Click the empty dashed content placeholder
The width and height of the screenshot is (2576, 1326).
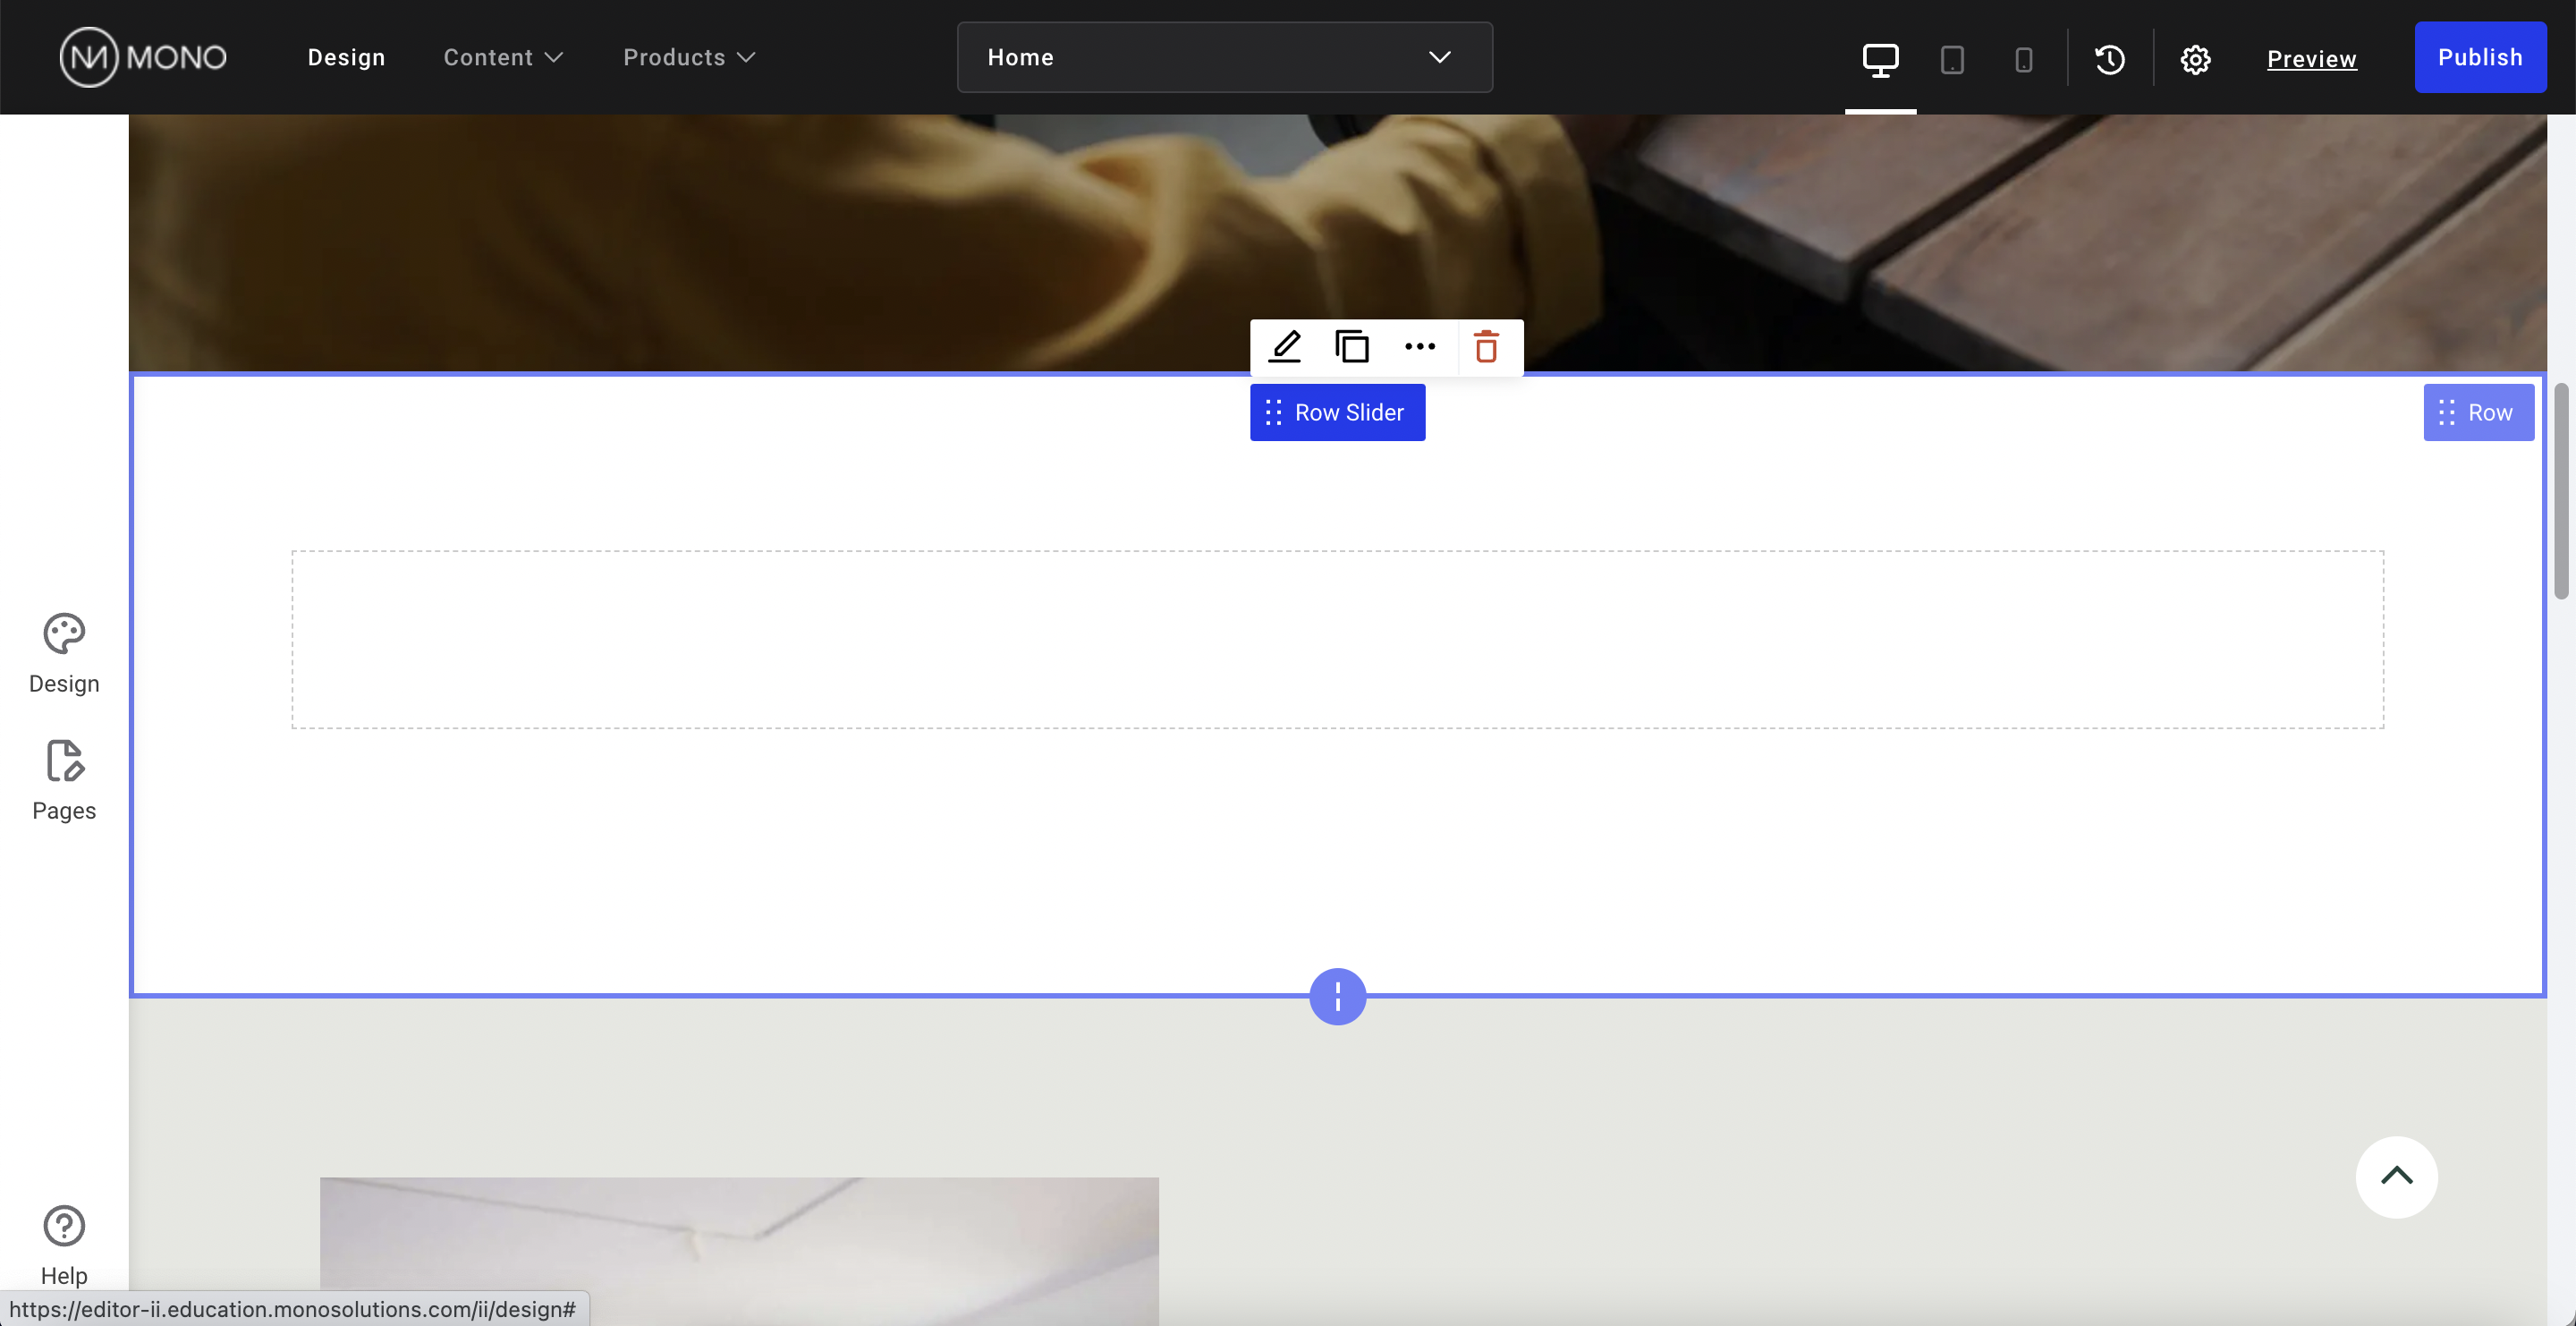coord(1337,639)
